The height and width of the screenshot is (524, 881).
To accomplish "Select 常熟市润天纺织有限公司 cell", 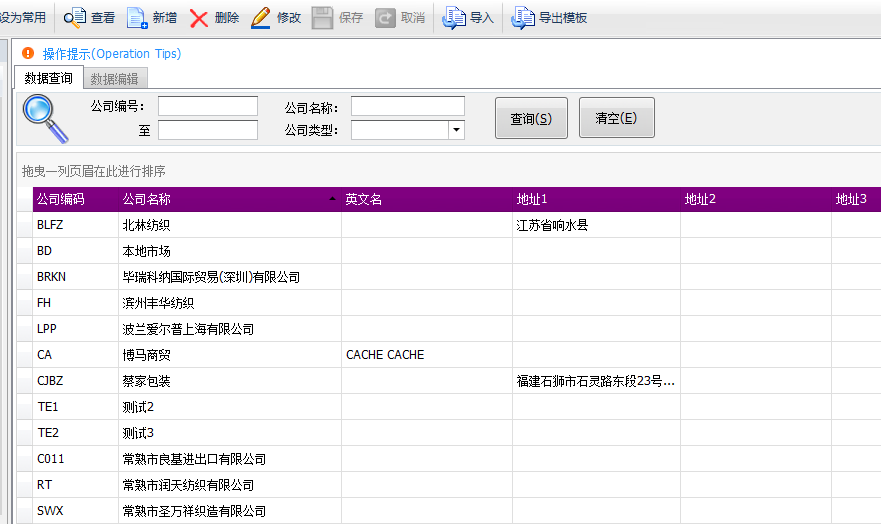I will pyautogui.click(x=230, y=485).
